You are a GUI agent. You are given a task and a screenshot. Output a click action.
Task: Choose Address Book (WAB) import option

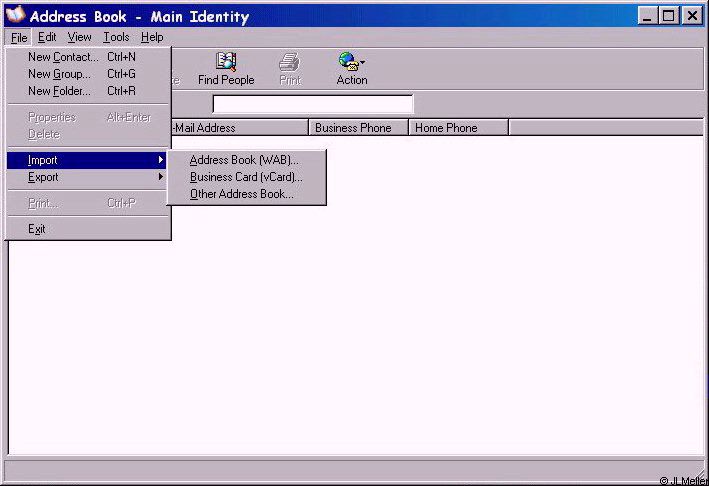[244, 160]
